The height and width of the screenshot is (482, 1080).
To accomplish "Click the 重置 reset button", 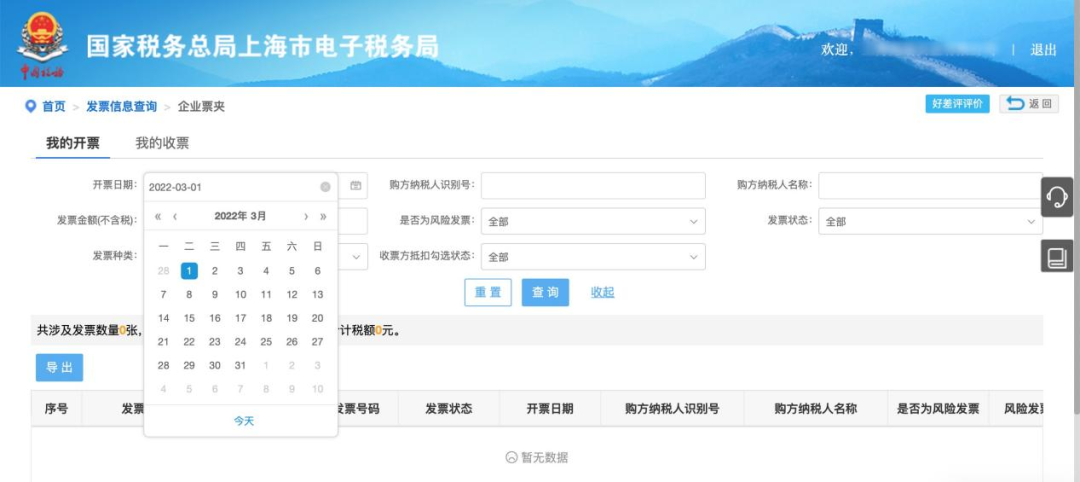I will (488, 292).
